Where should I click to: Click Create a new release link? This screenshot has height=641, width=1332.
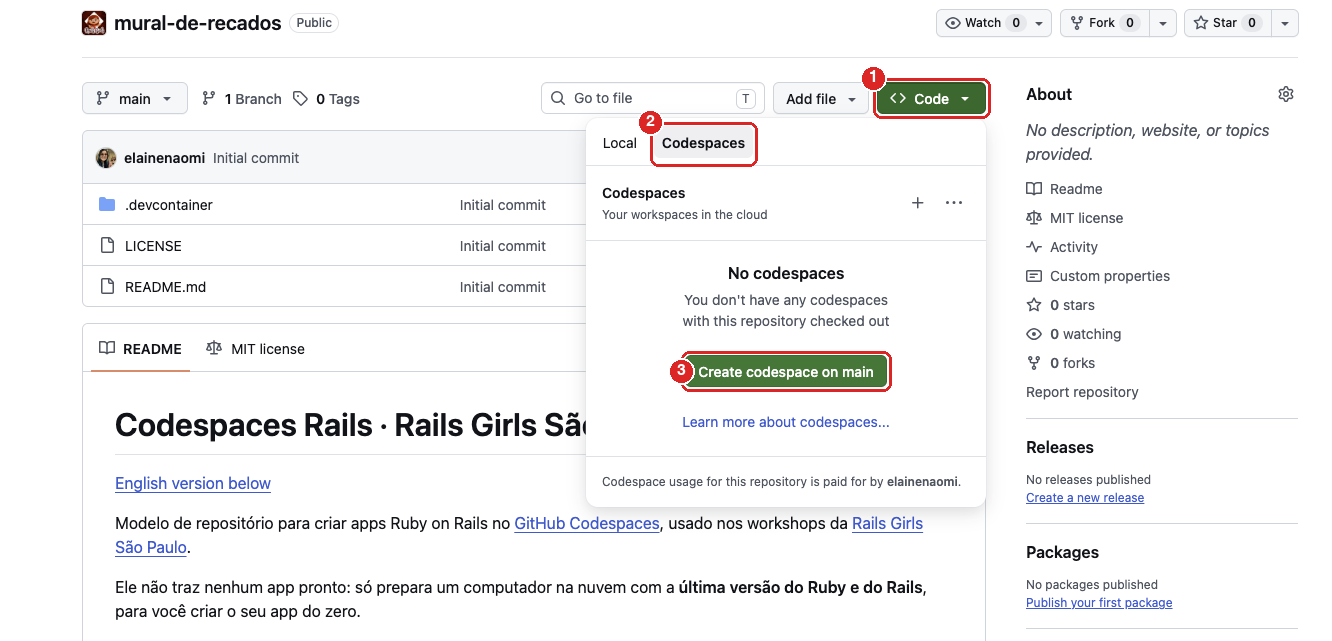(x=1085, y=497)
